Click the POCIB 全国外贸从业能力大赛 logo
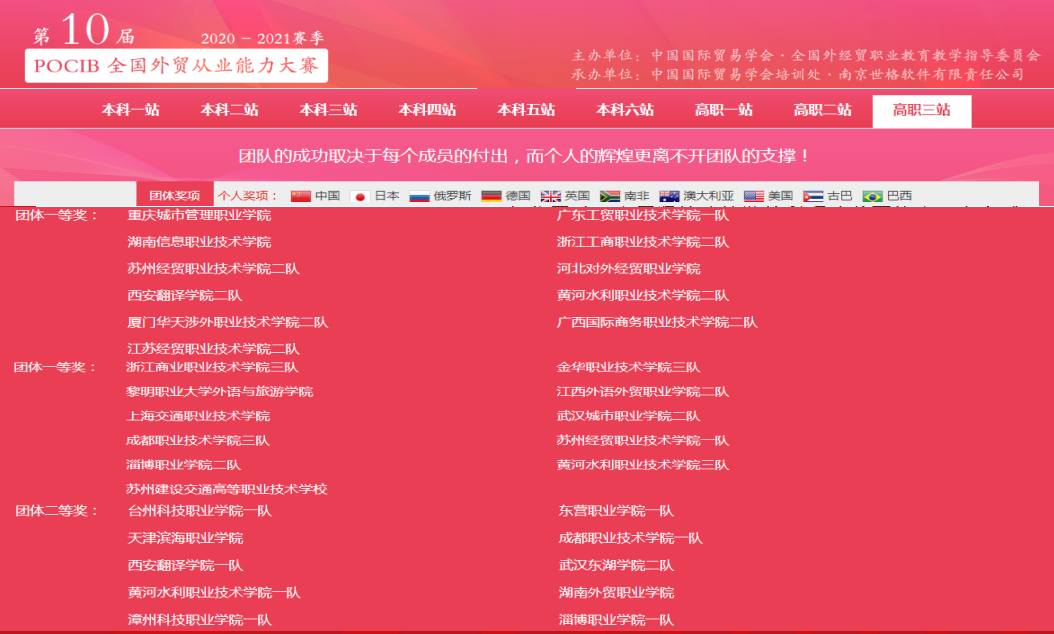Viewport: 1054px width, 634px height. point(176,66)
